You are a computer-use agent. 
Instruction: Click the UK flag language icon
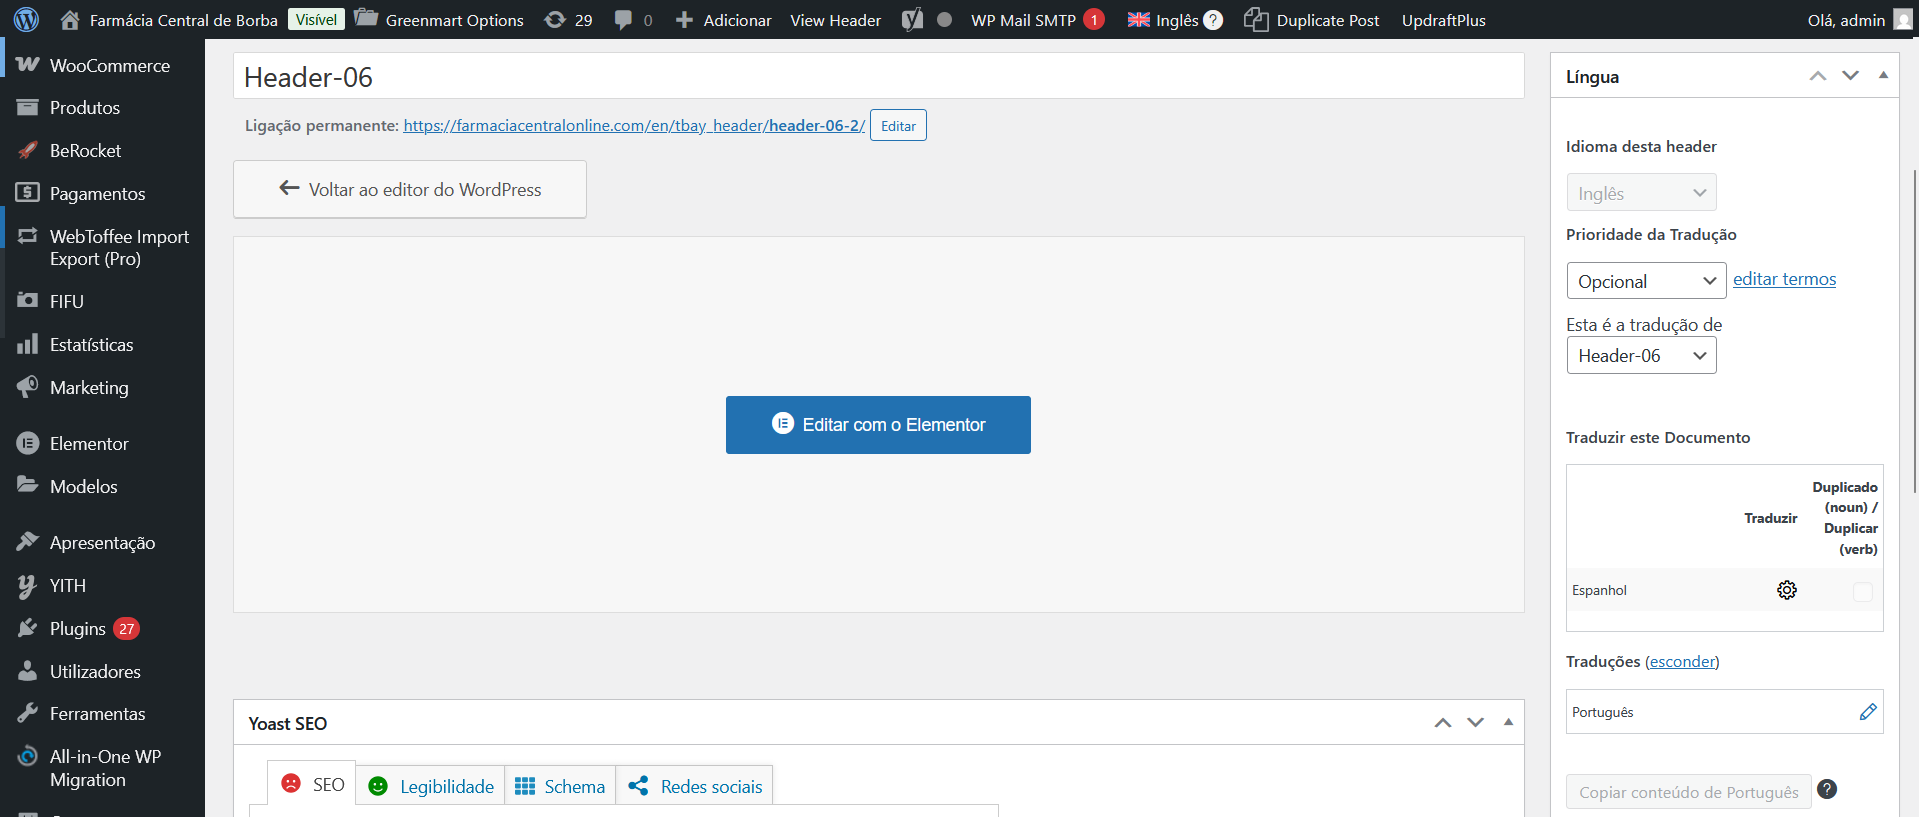[1138, 19]
